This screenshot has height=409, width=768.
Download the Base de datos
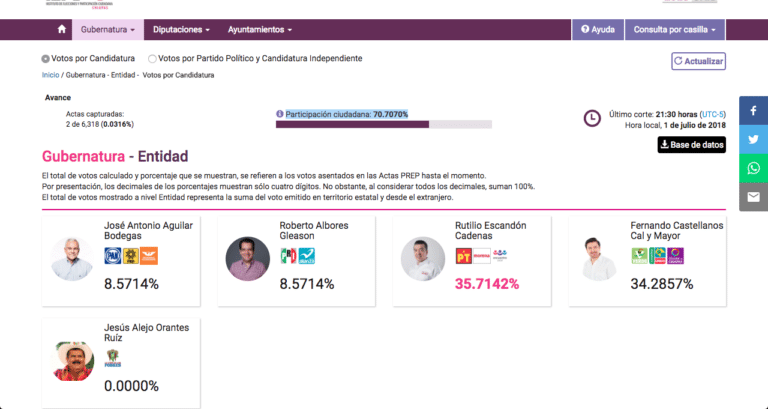point(691,145)
